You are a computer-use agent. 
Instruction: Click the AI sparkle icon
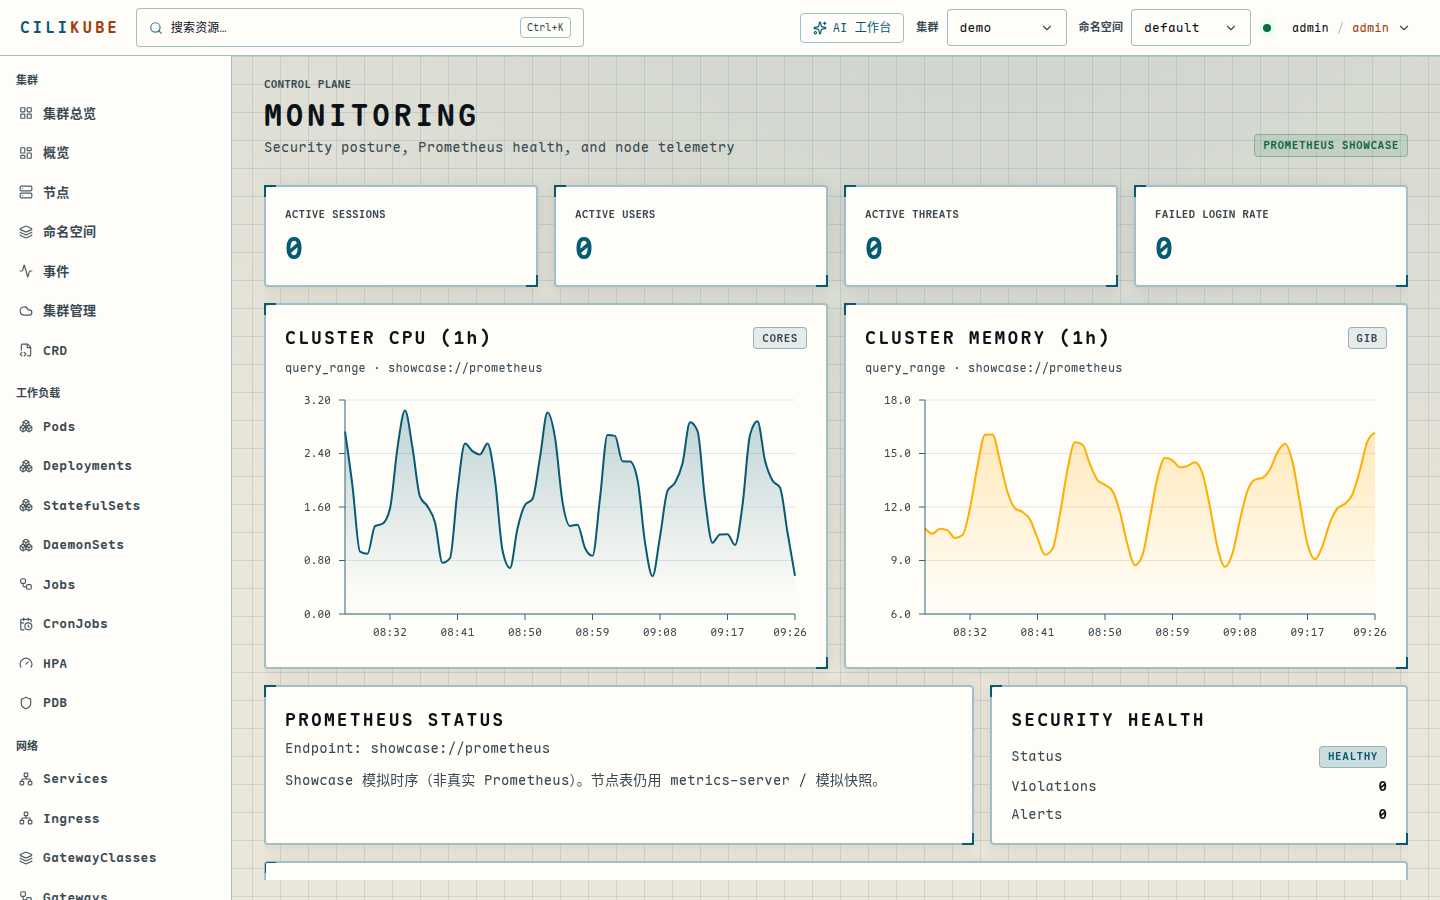820,28
